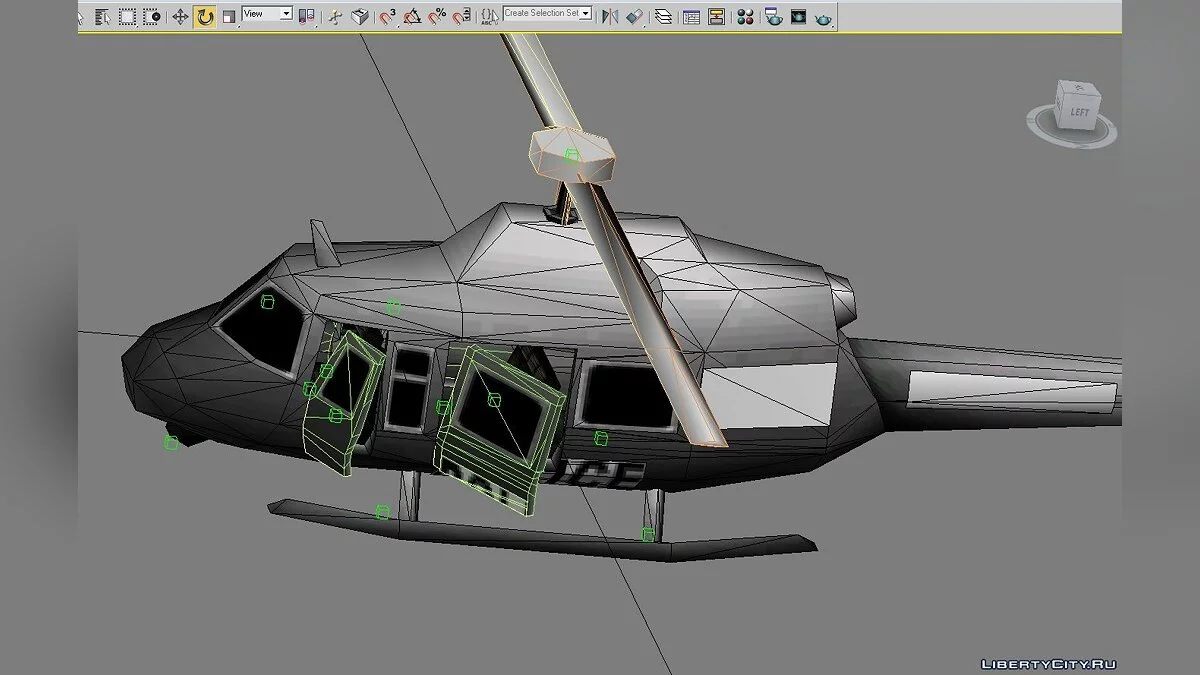Open the Select by Name dialog
The image size is (1200, 675).
pos(103,16)
